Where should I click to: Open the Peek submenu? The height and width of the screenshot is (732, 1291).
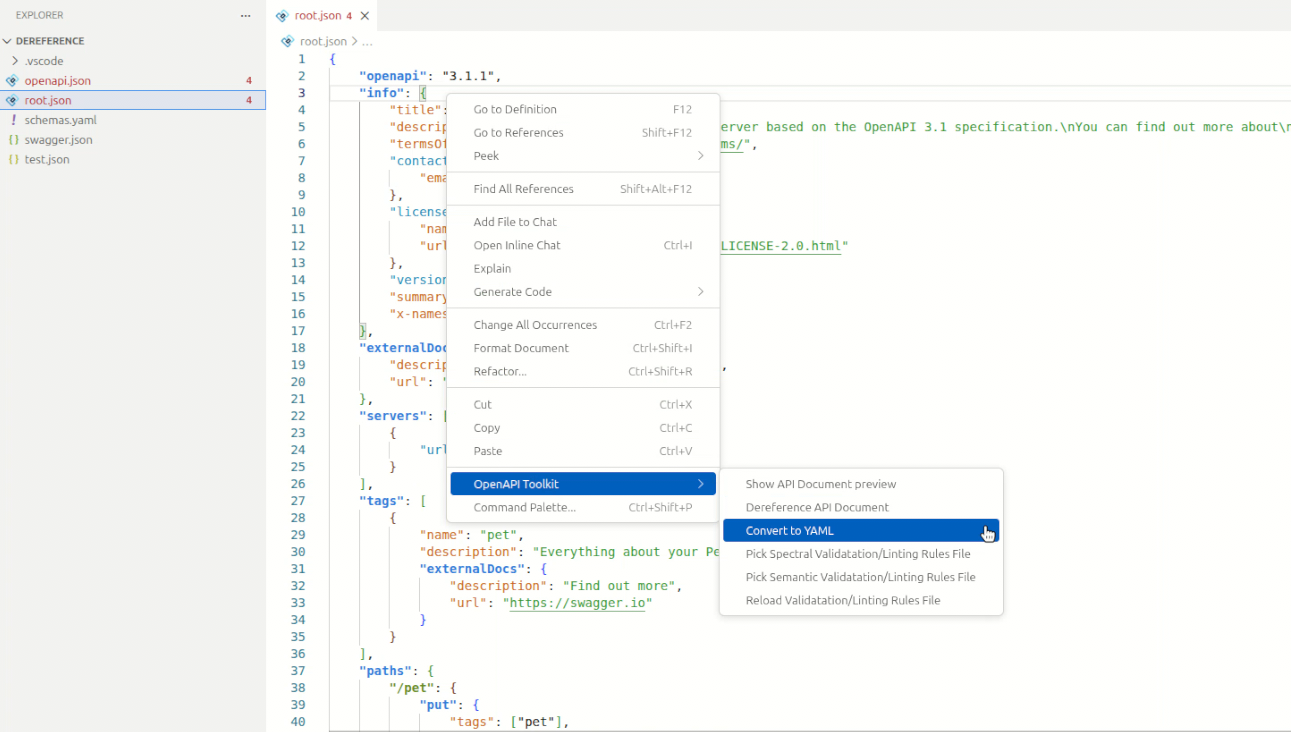(486, 156)
